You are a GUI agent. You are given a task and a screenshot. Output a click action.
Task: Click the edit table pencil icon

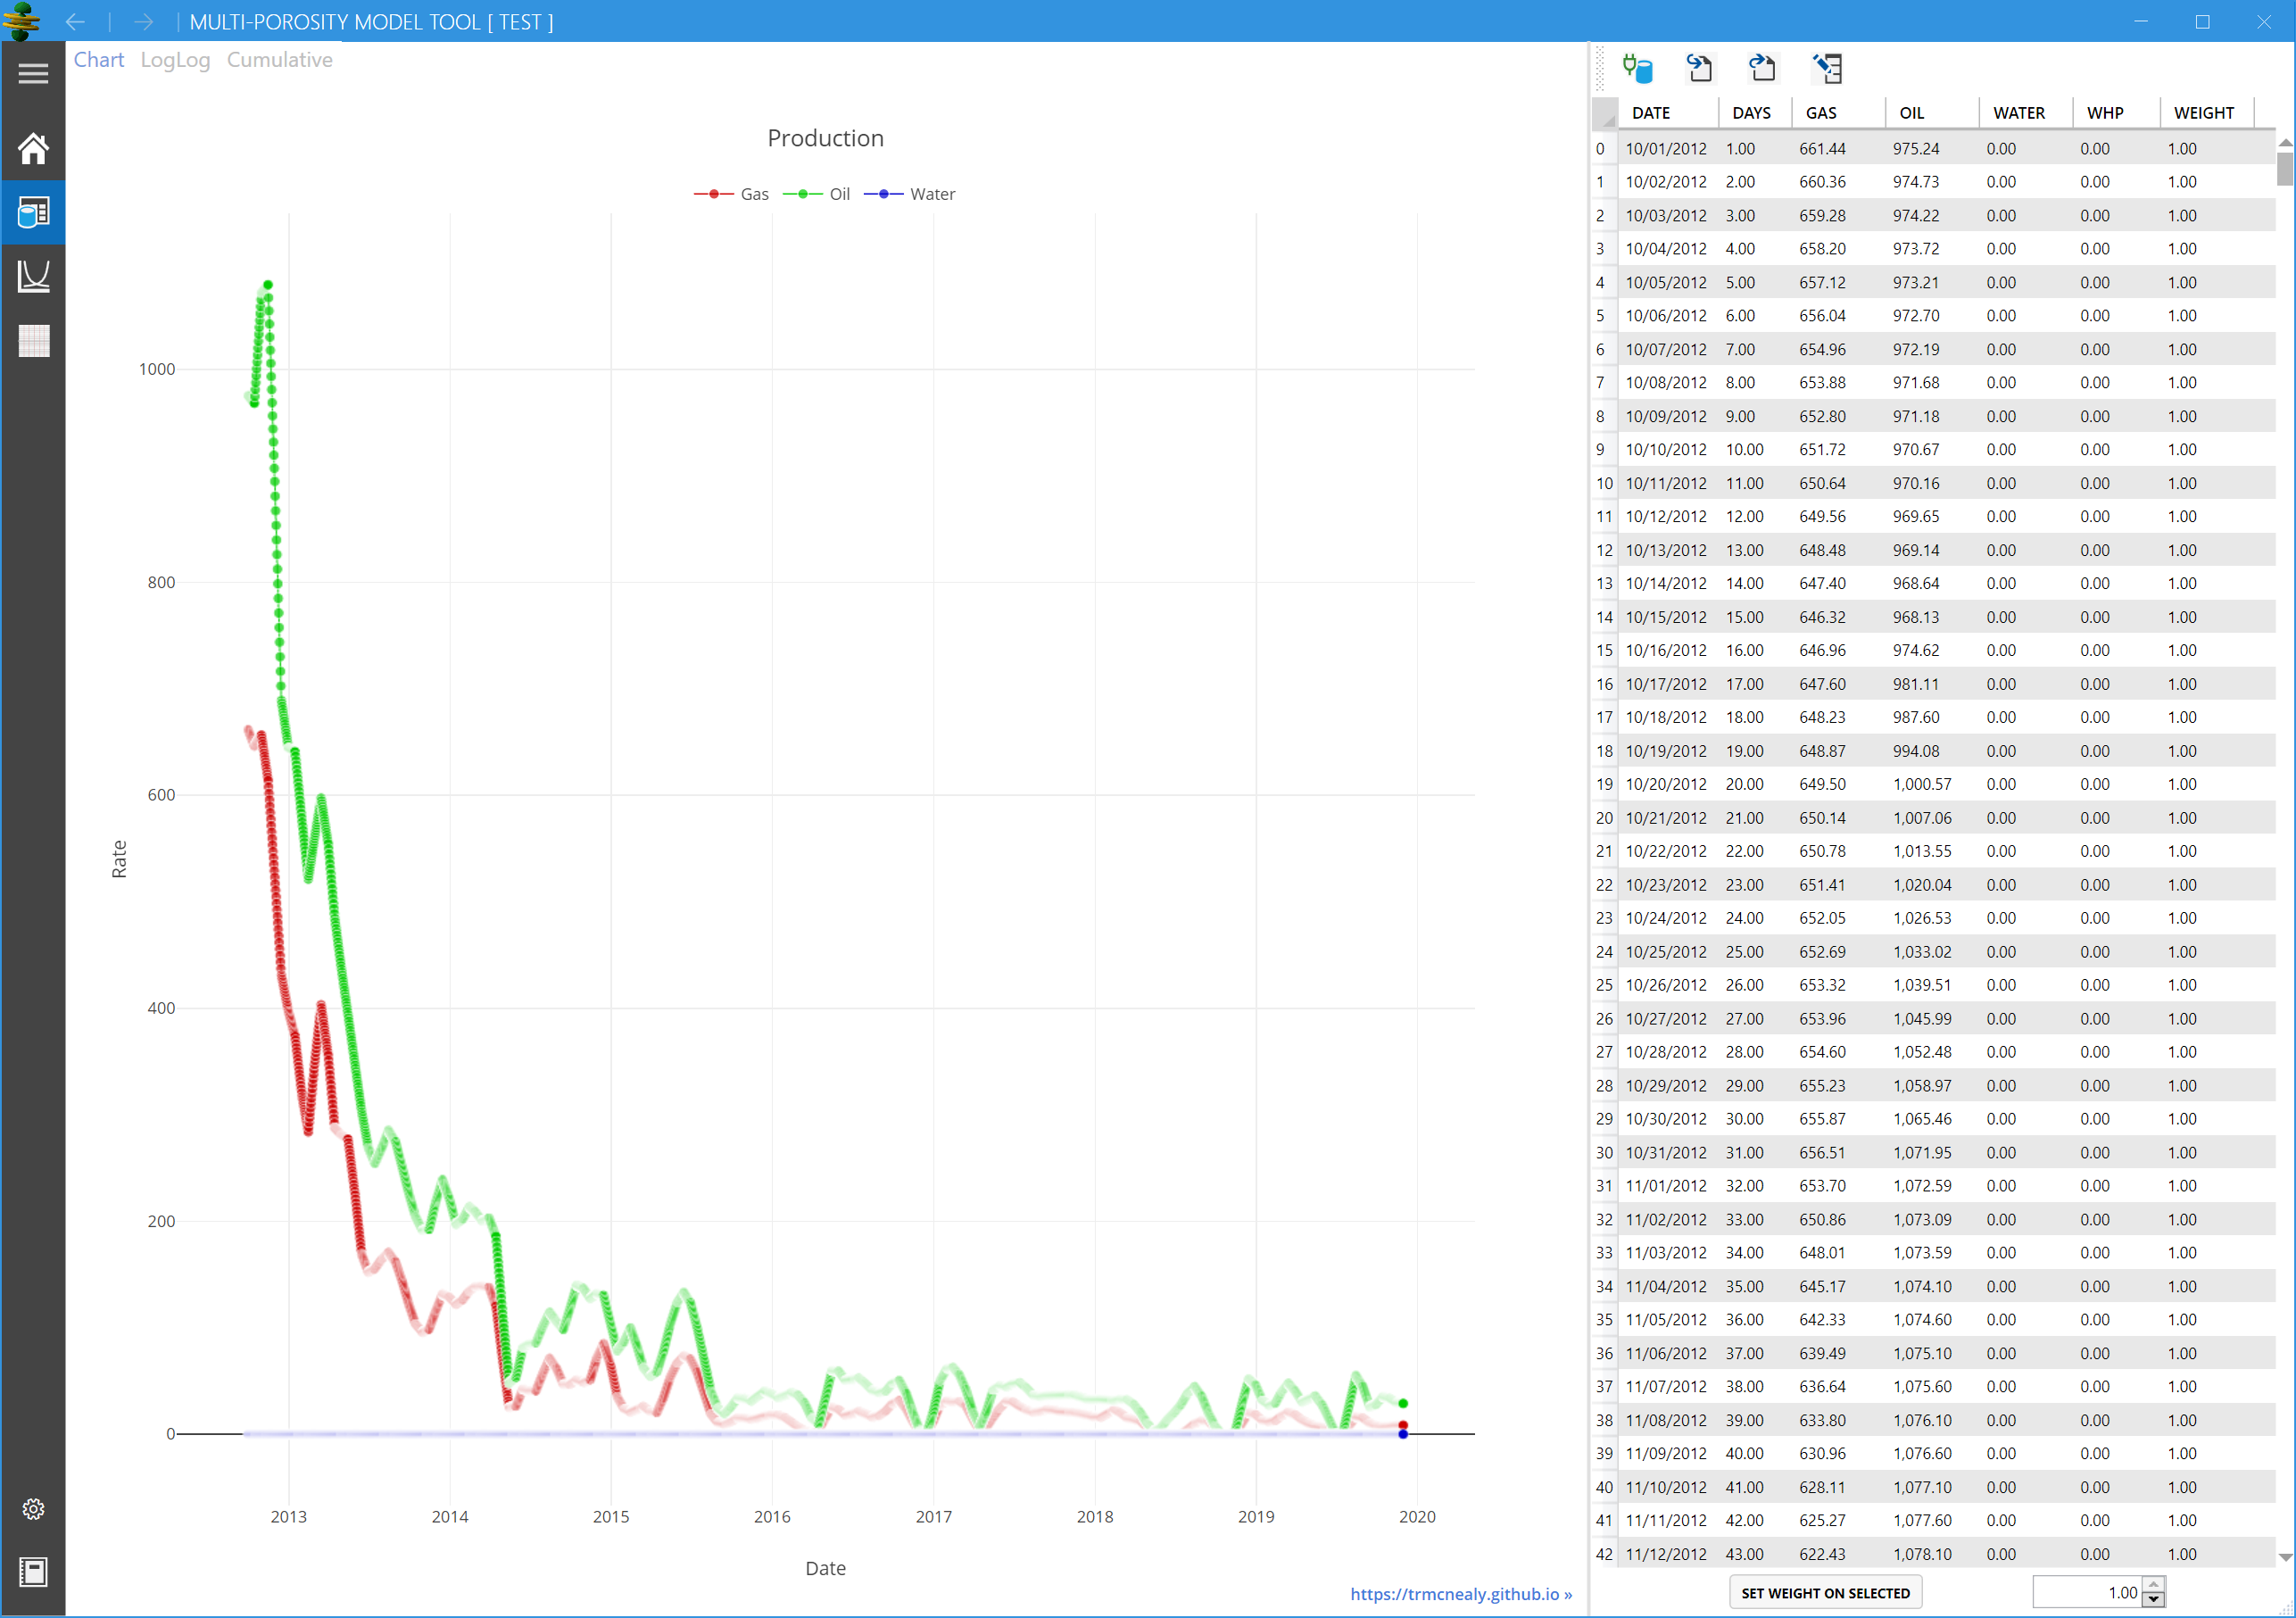(x=1827, y=68)
